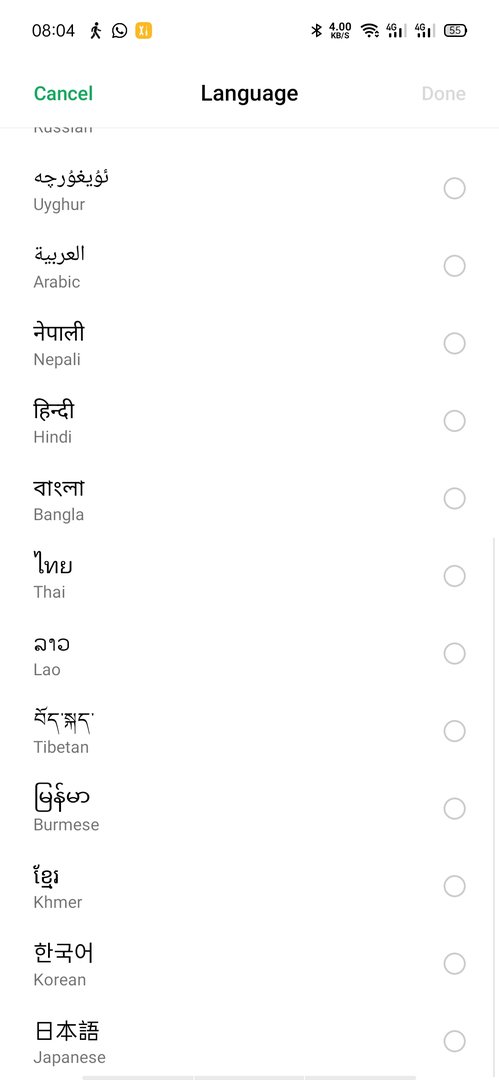Choose the Burmese radio button

pyautogui.click(x=454, y=809)
